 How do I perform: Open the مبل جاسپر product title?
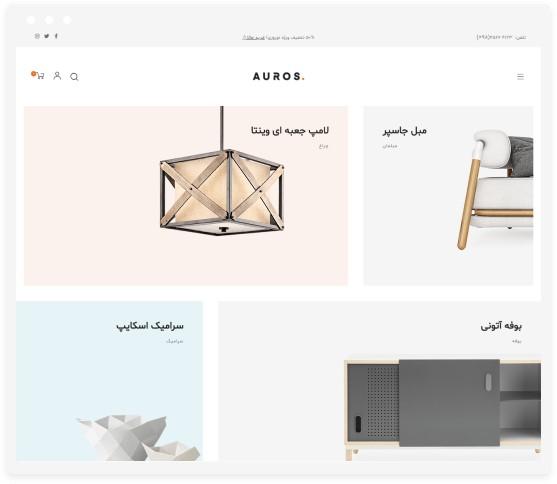click(405, 131)
